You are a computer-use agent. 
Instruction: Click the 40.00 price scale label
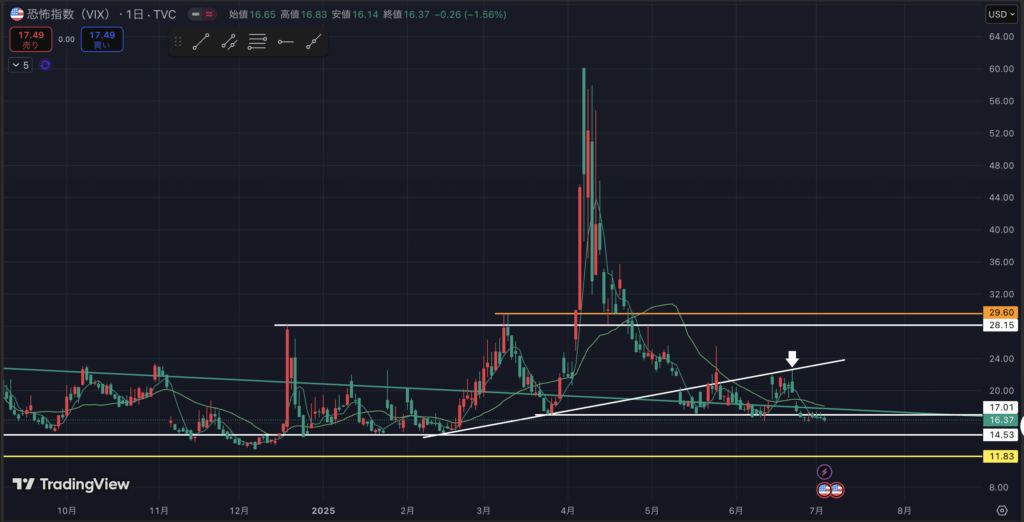1002,230
